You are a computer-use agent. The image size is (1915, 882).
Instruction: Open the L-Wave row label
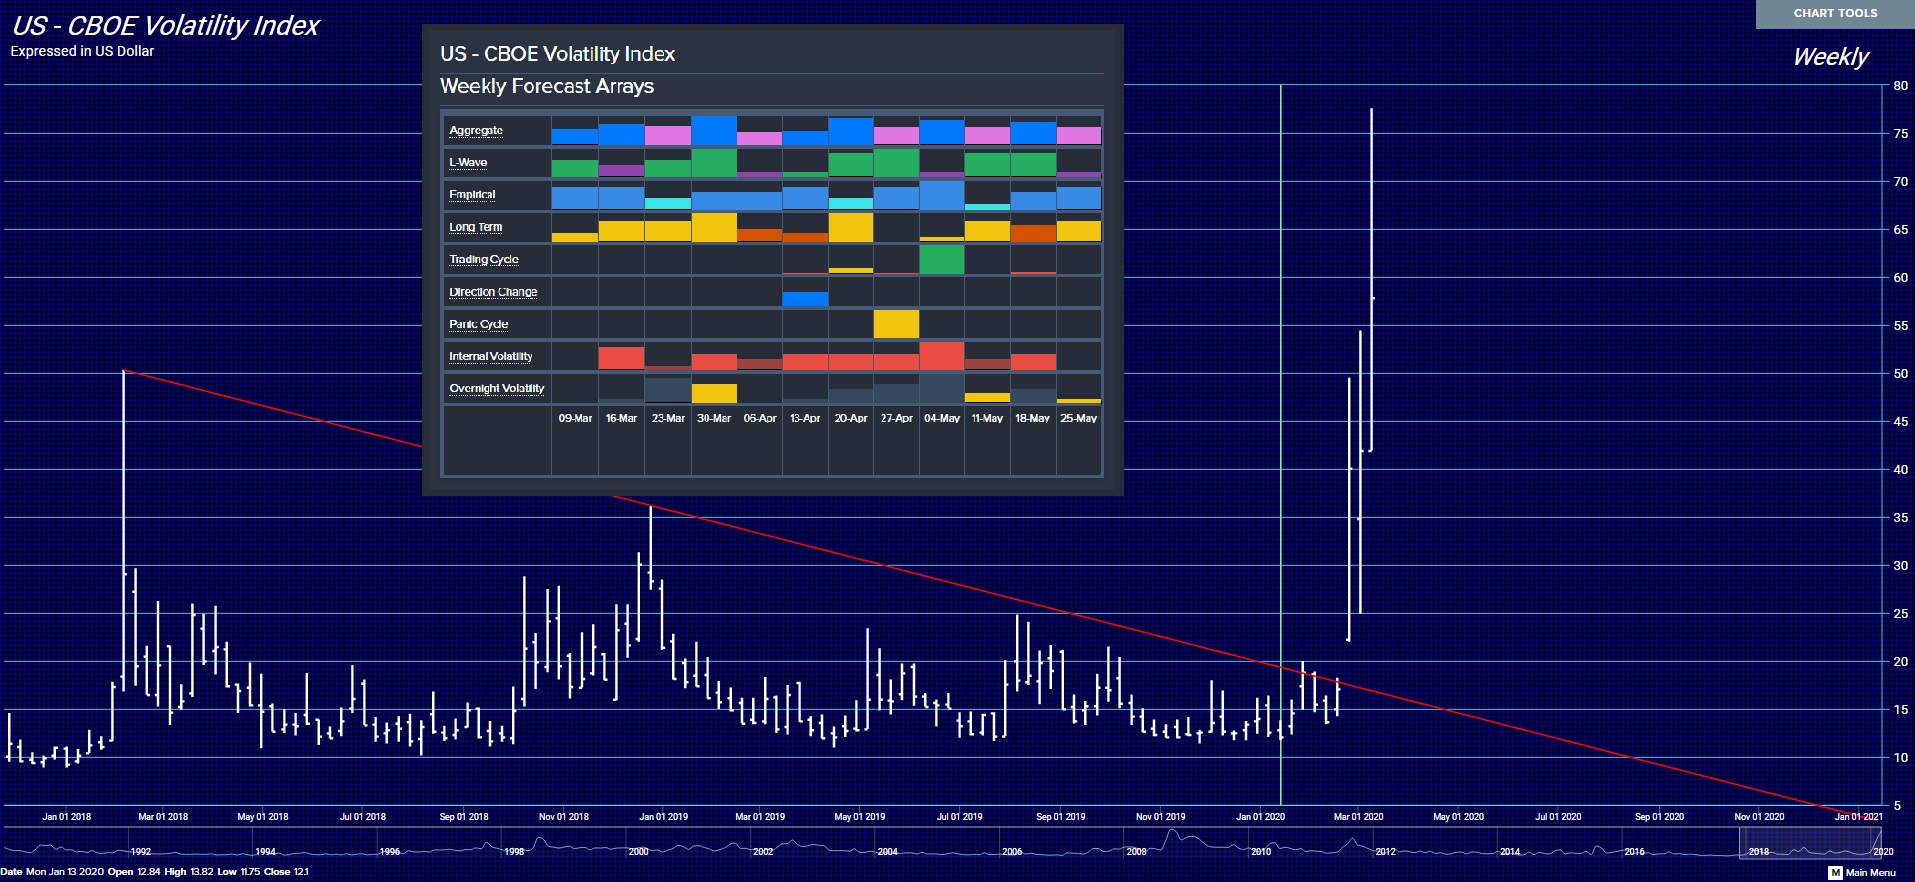point(468,163)
